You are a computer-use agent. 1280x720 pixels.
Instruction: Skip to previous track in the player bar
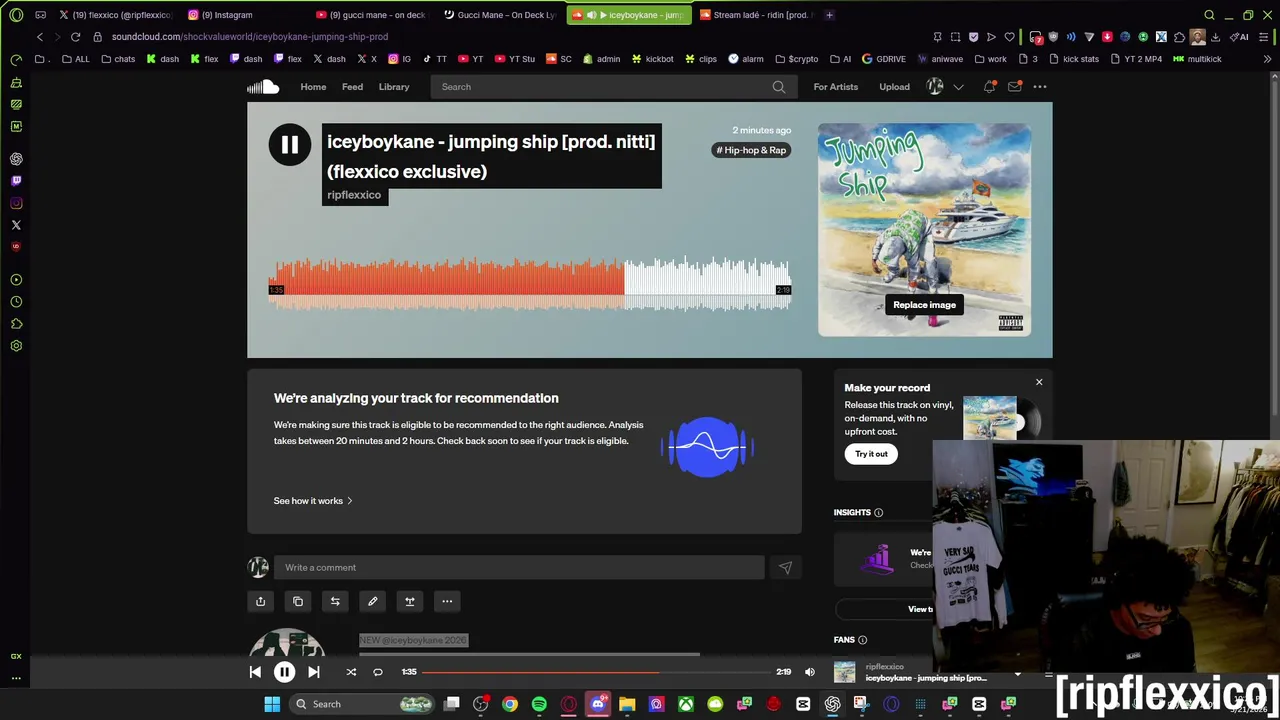point(255,672)
